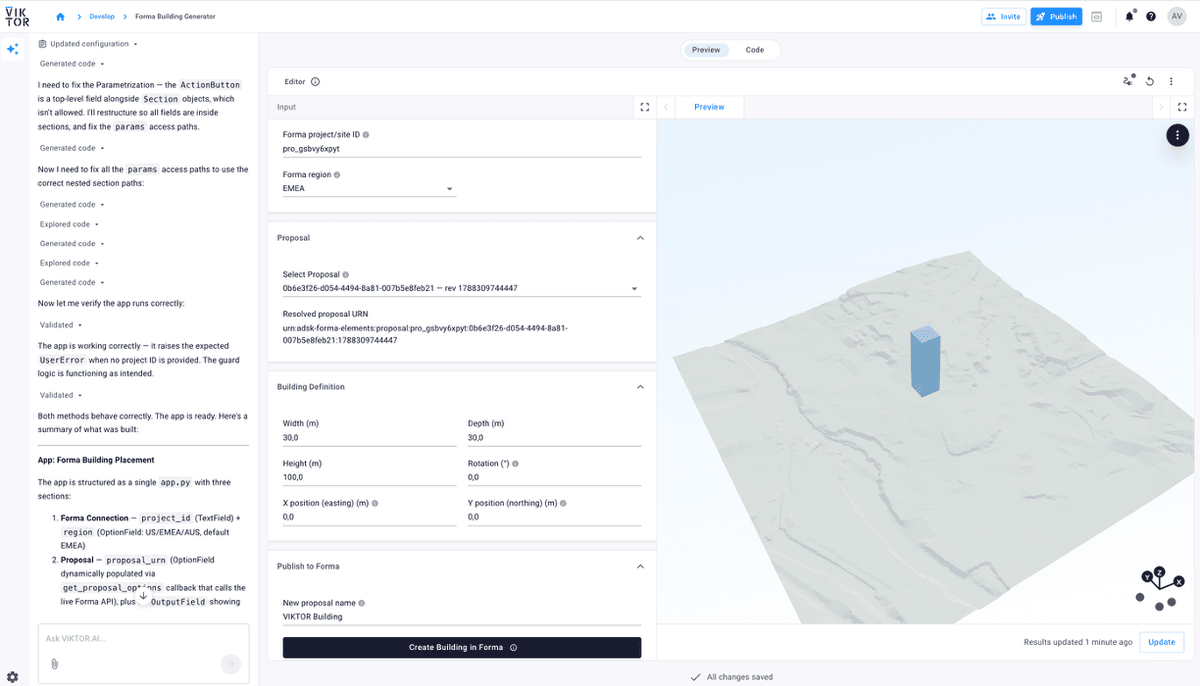
Task: Expand the Input panel to fullscreen
Action: click(645, 107)
